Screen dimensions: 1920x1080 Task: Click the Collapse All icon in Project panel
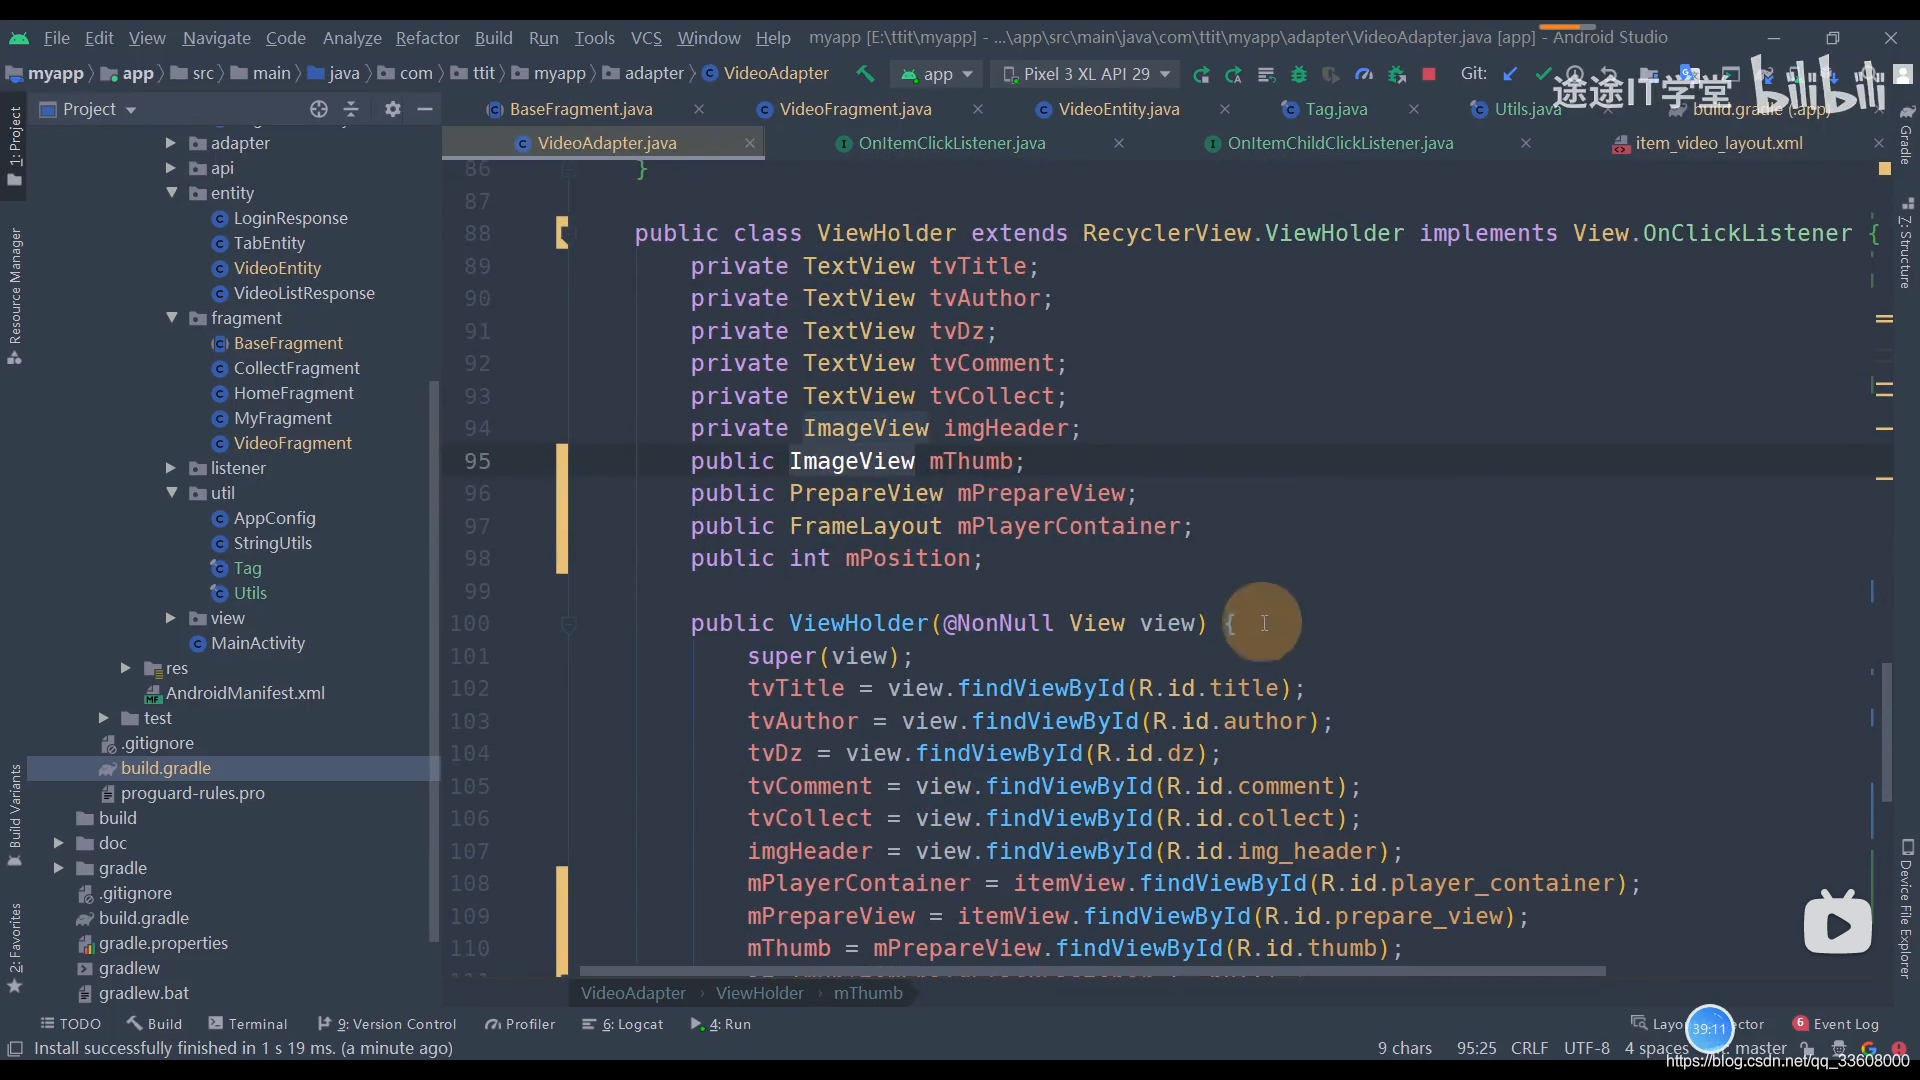(x=351, y=109)
